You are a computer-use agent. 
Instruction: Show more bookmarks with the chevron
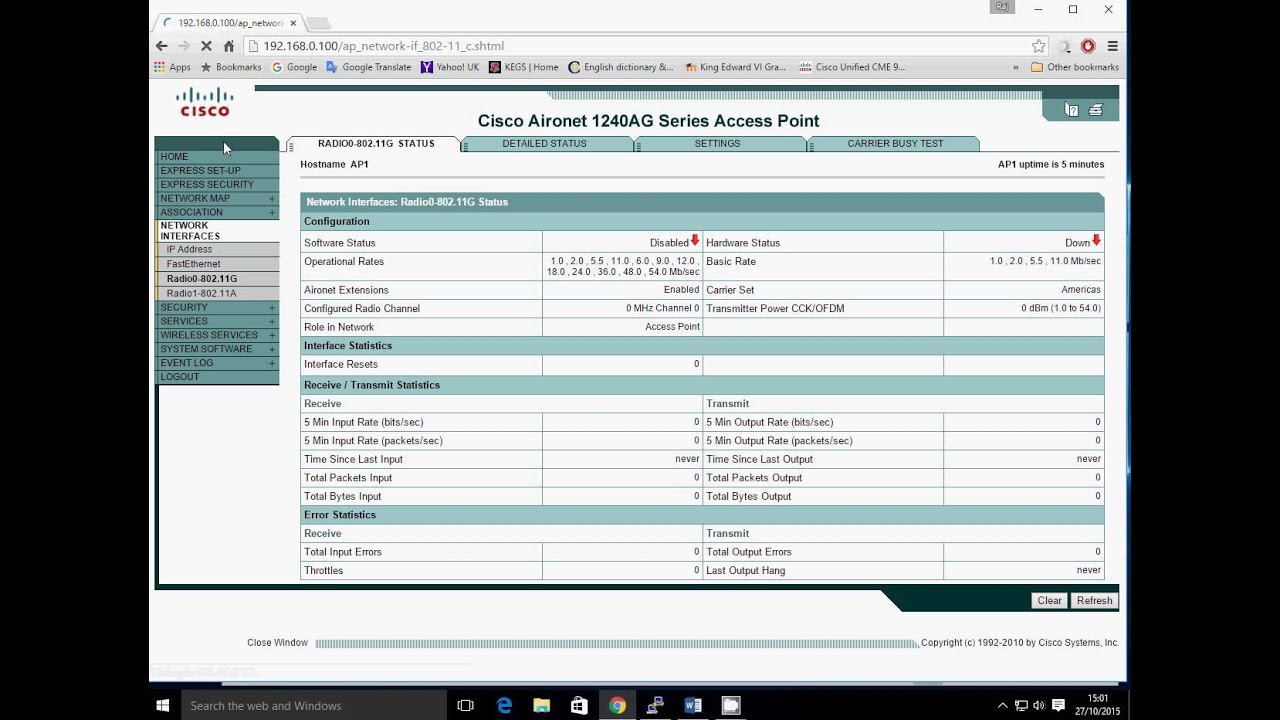[x=1016, y=67]
